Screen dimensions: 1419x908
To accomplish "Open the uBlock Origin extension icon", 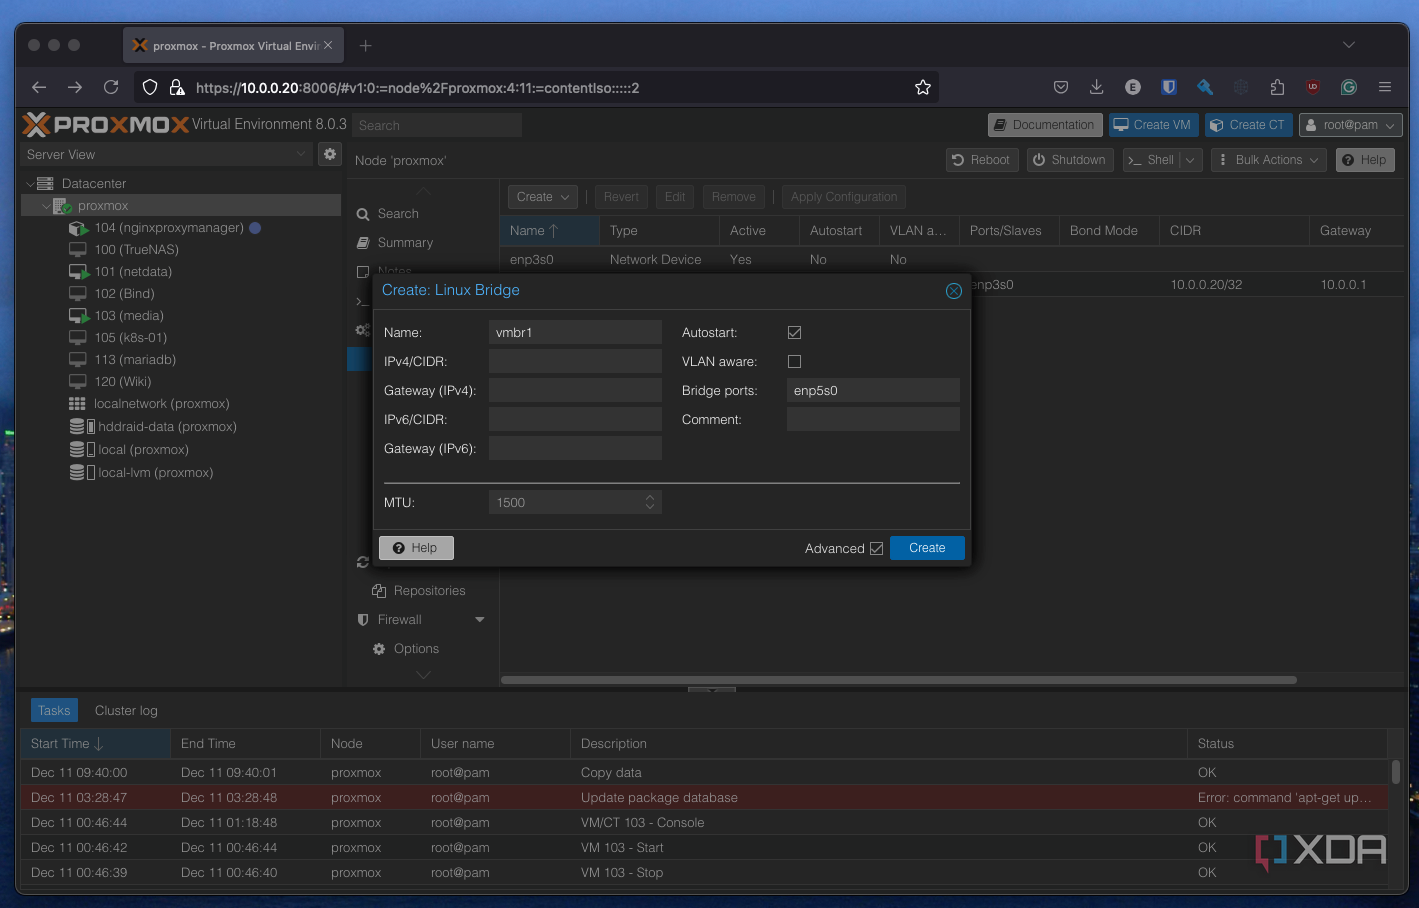I will (1313, 87).
